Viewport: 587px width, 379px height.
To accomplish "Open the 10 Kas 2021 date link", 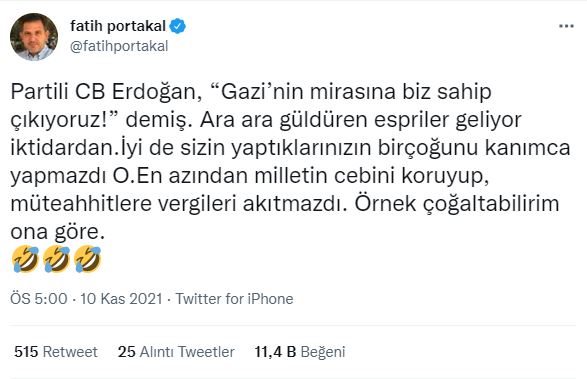I will point(121,299).
